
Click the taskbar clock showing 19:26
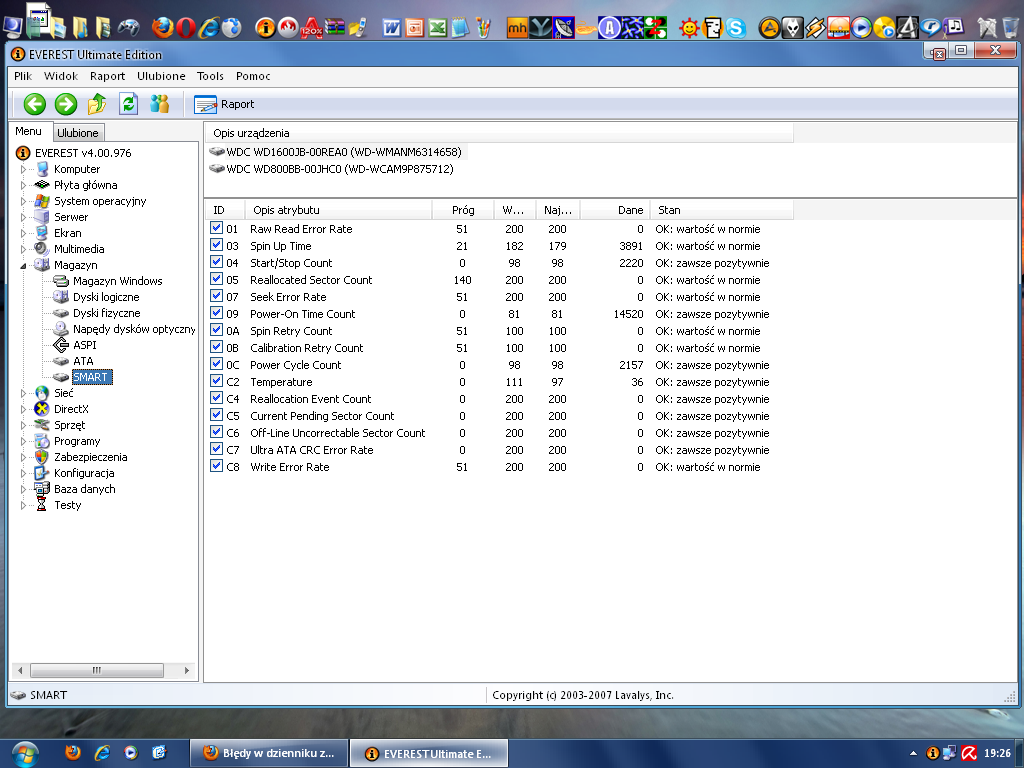[x=997, y=753]
